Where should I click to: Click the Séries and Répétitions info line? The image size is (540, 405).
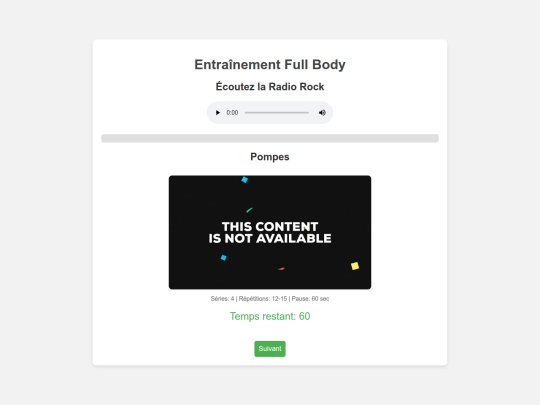270,299
